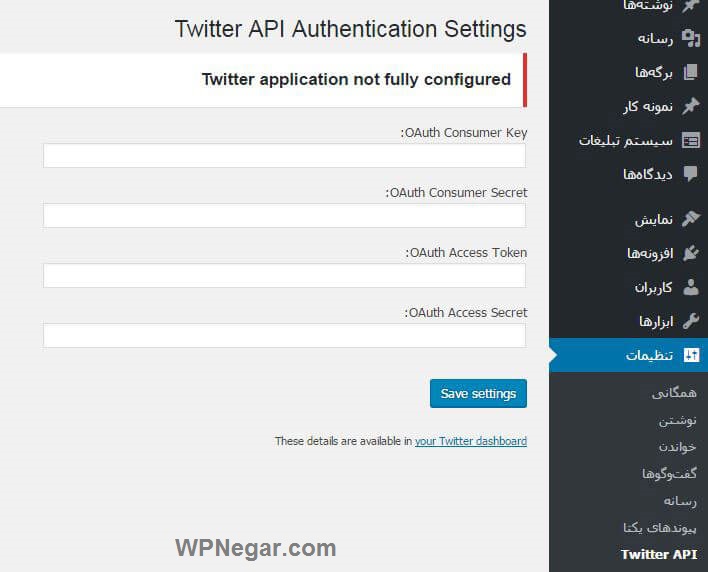This screenshot has width=708, height=572.
Task: Open the افزونه‌ها menu item
Action: (x=650, y=253)
